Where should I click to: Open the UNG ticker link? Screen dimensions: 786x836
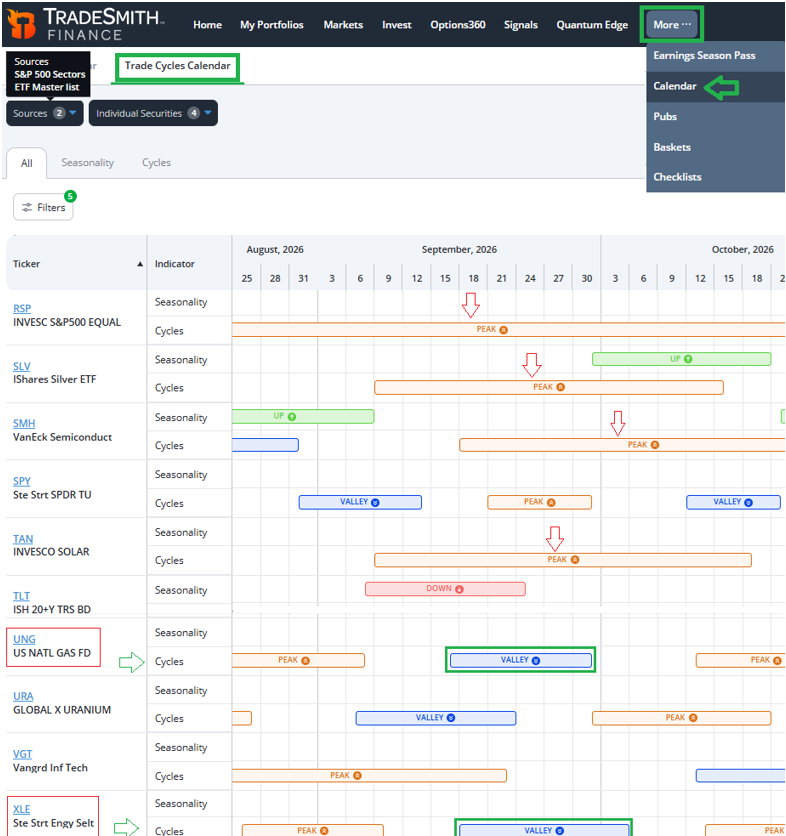pos(24,639)
